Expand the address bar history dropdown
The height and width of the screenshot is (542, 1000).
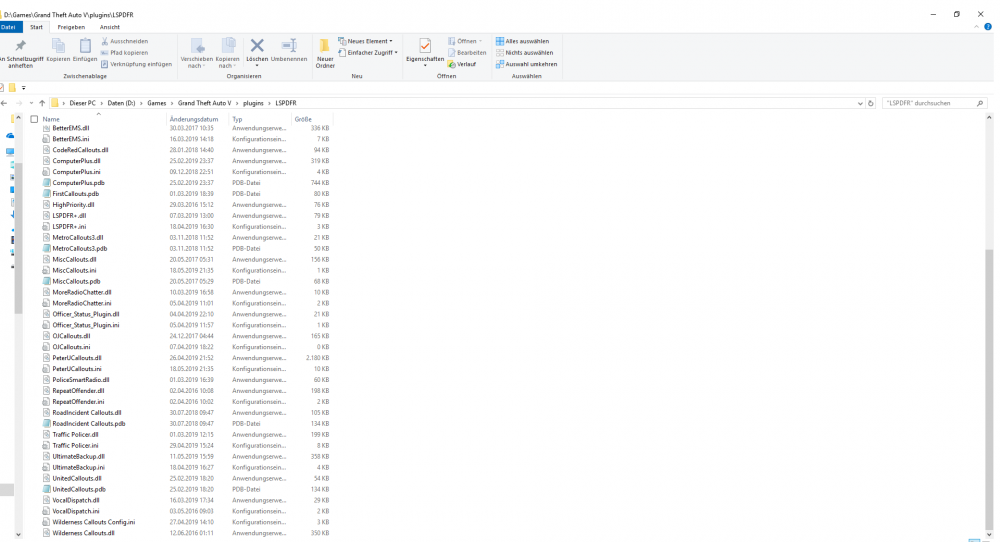(860, 103)
